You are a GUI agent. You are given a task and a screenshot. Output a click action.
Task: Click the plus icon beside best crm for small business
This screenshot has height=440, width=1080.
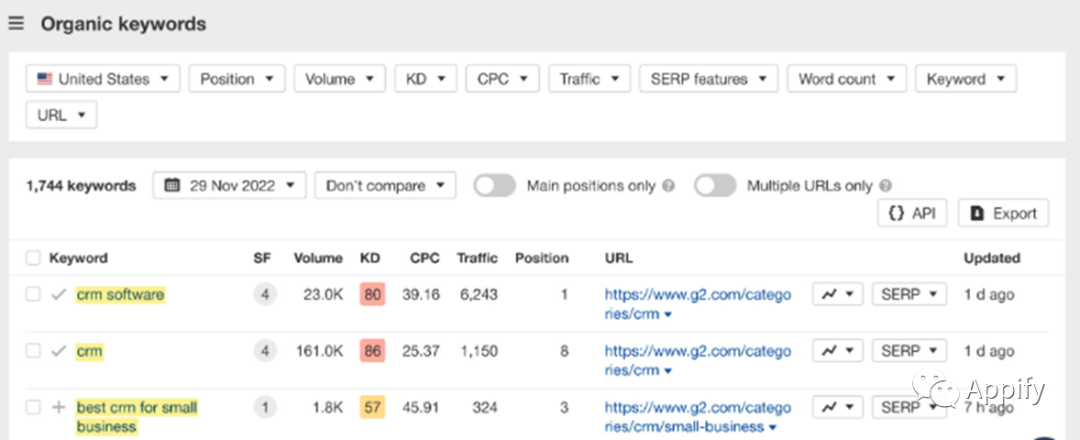tap(59, 408)
